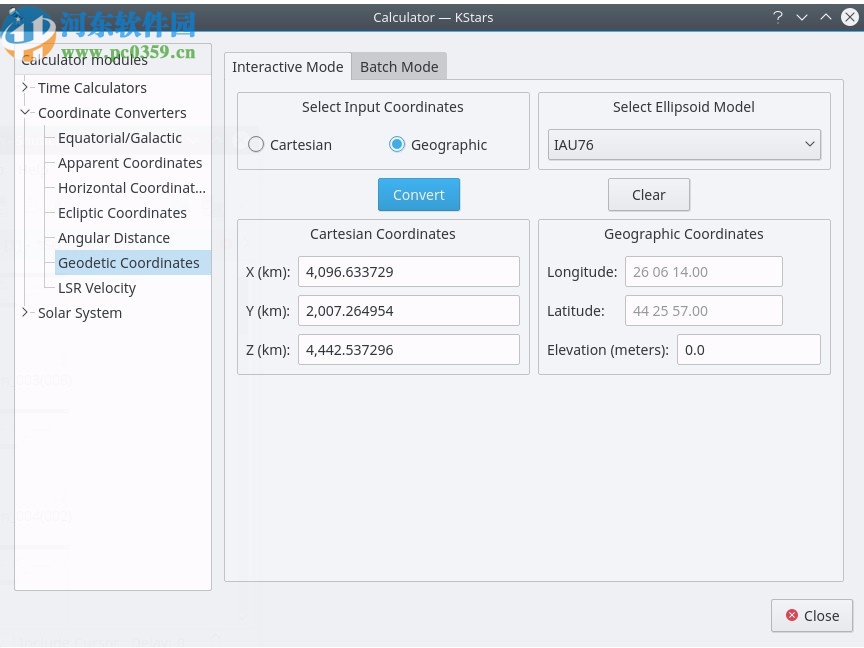Open the IAU76 ellipsoid model dropdown
864x648 pixels.
click(684, 145)
